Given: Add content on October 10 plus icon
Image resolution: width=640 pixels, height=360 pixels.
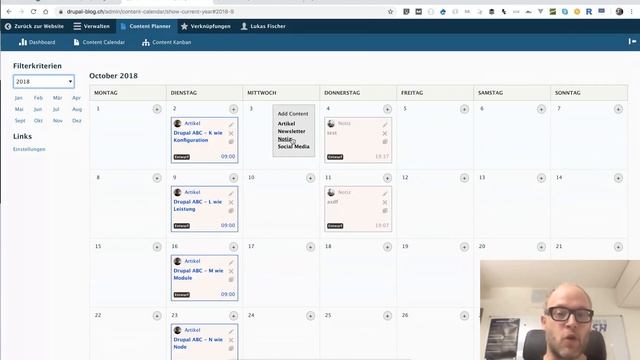Looking at the screenshot, I should point(311,178).
